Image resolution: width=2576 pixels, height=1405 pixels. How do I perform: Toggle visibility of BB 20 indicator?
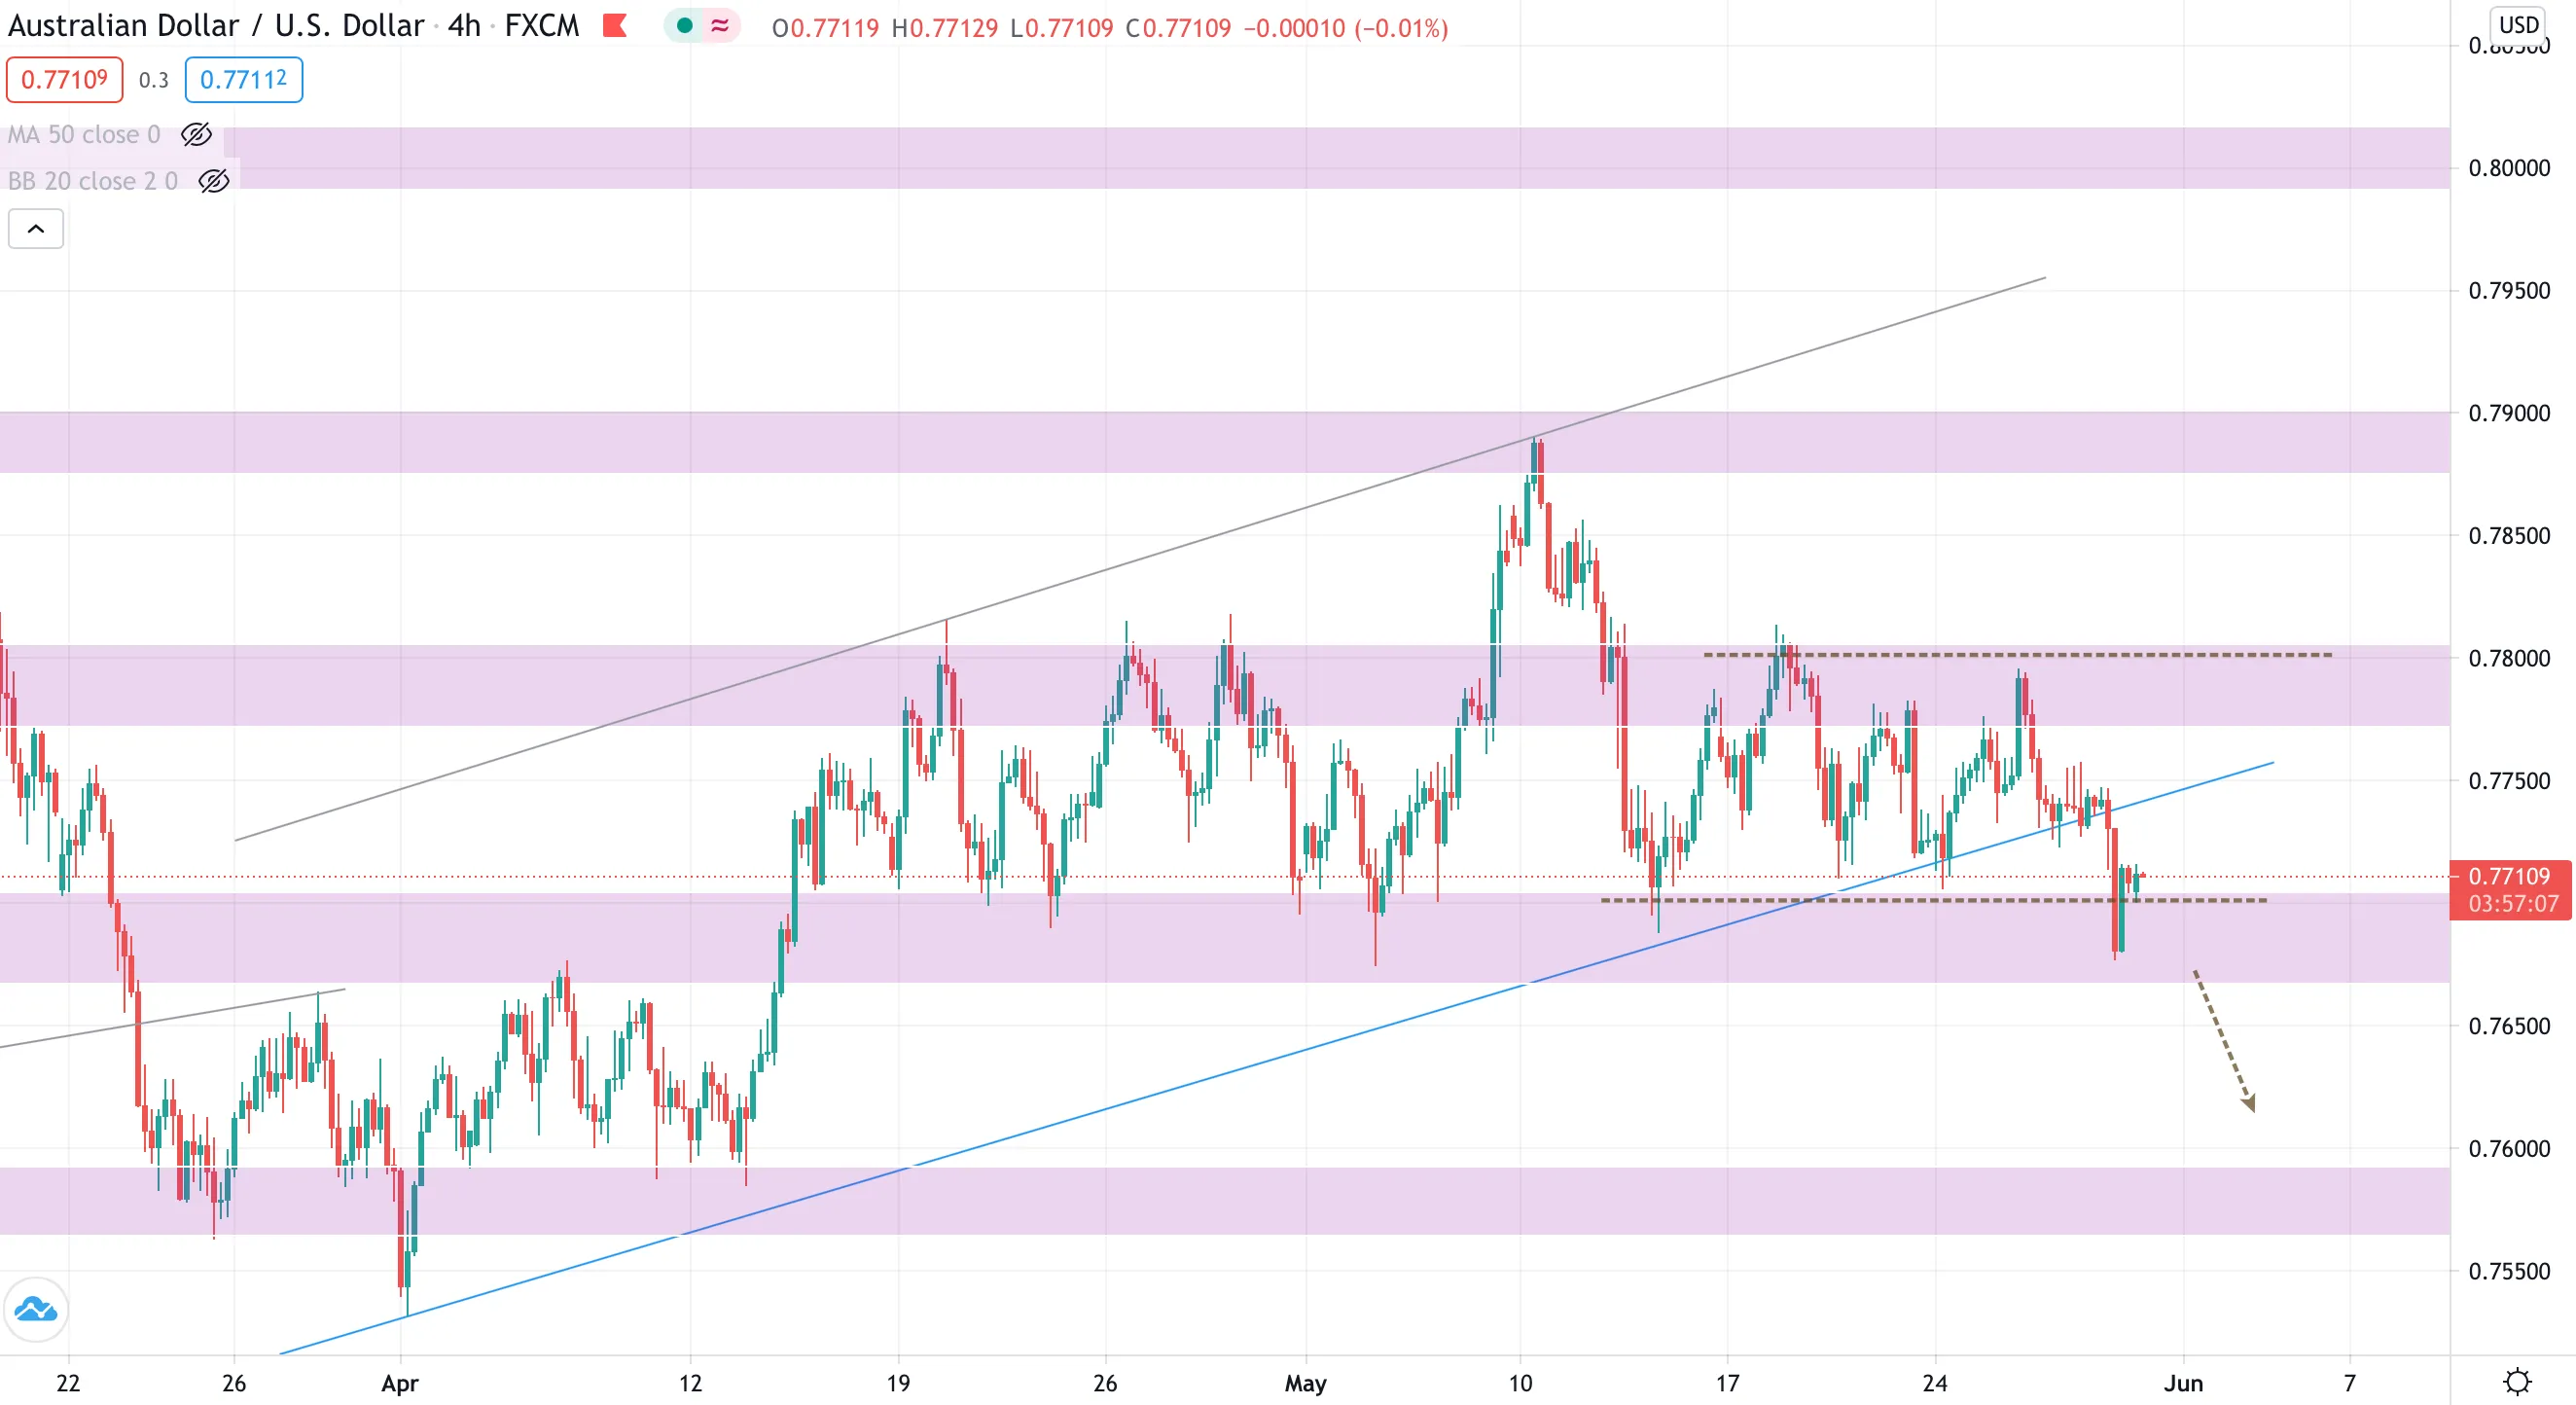(x=214, y=181)
